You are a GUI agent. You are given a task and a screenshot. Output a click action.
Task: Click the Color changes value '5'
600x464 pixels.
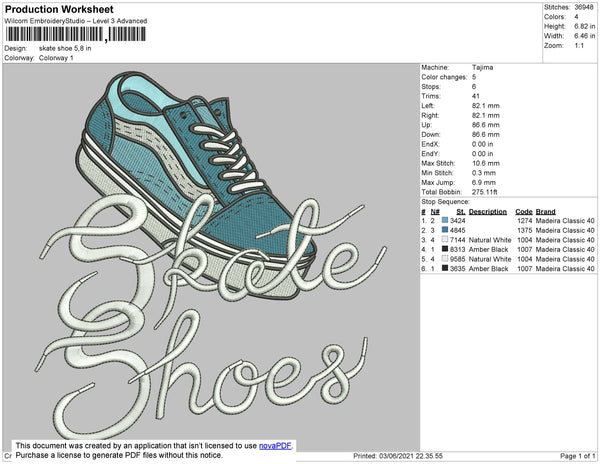pyautogui.click(x=474, y=77)
